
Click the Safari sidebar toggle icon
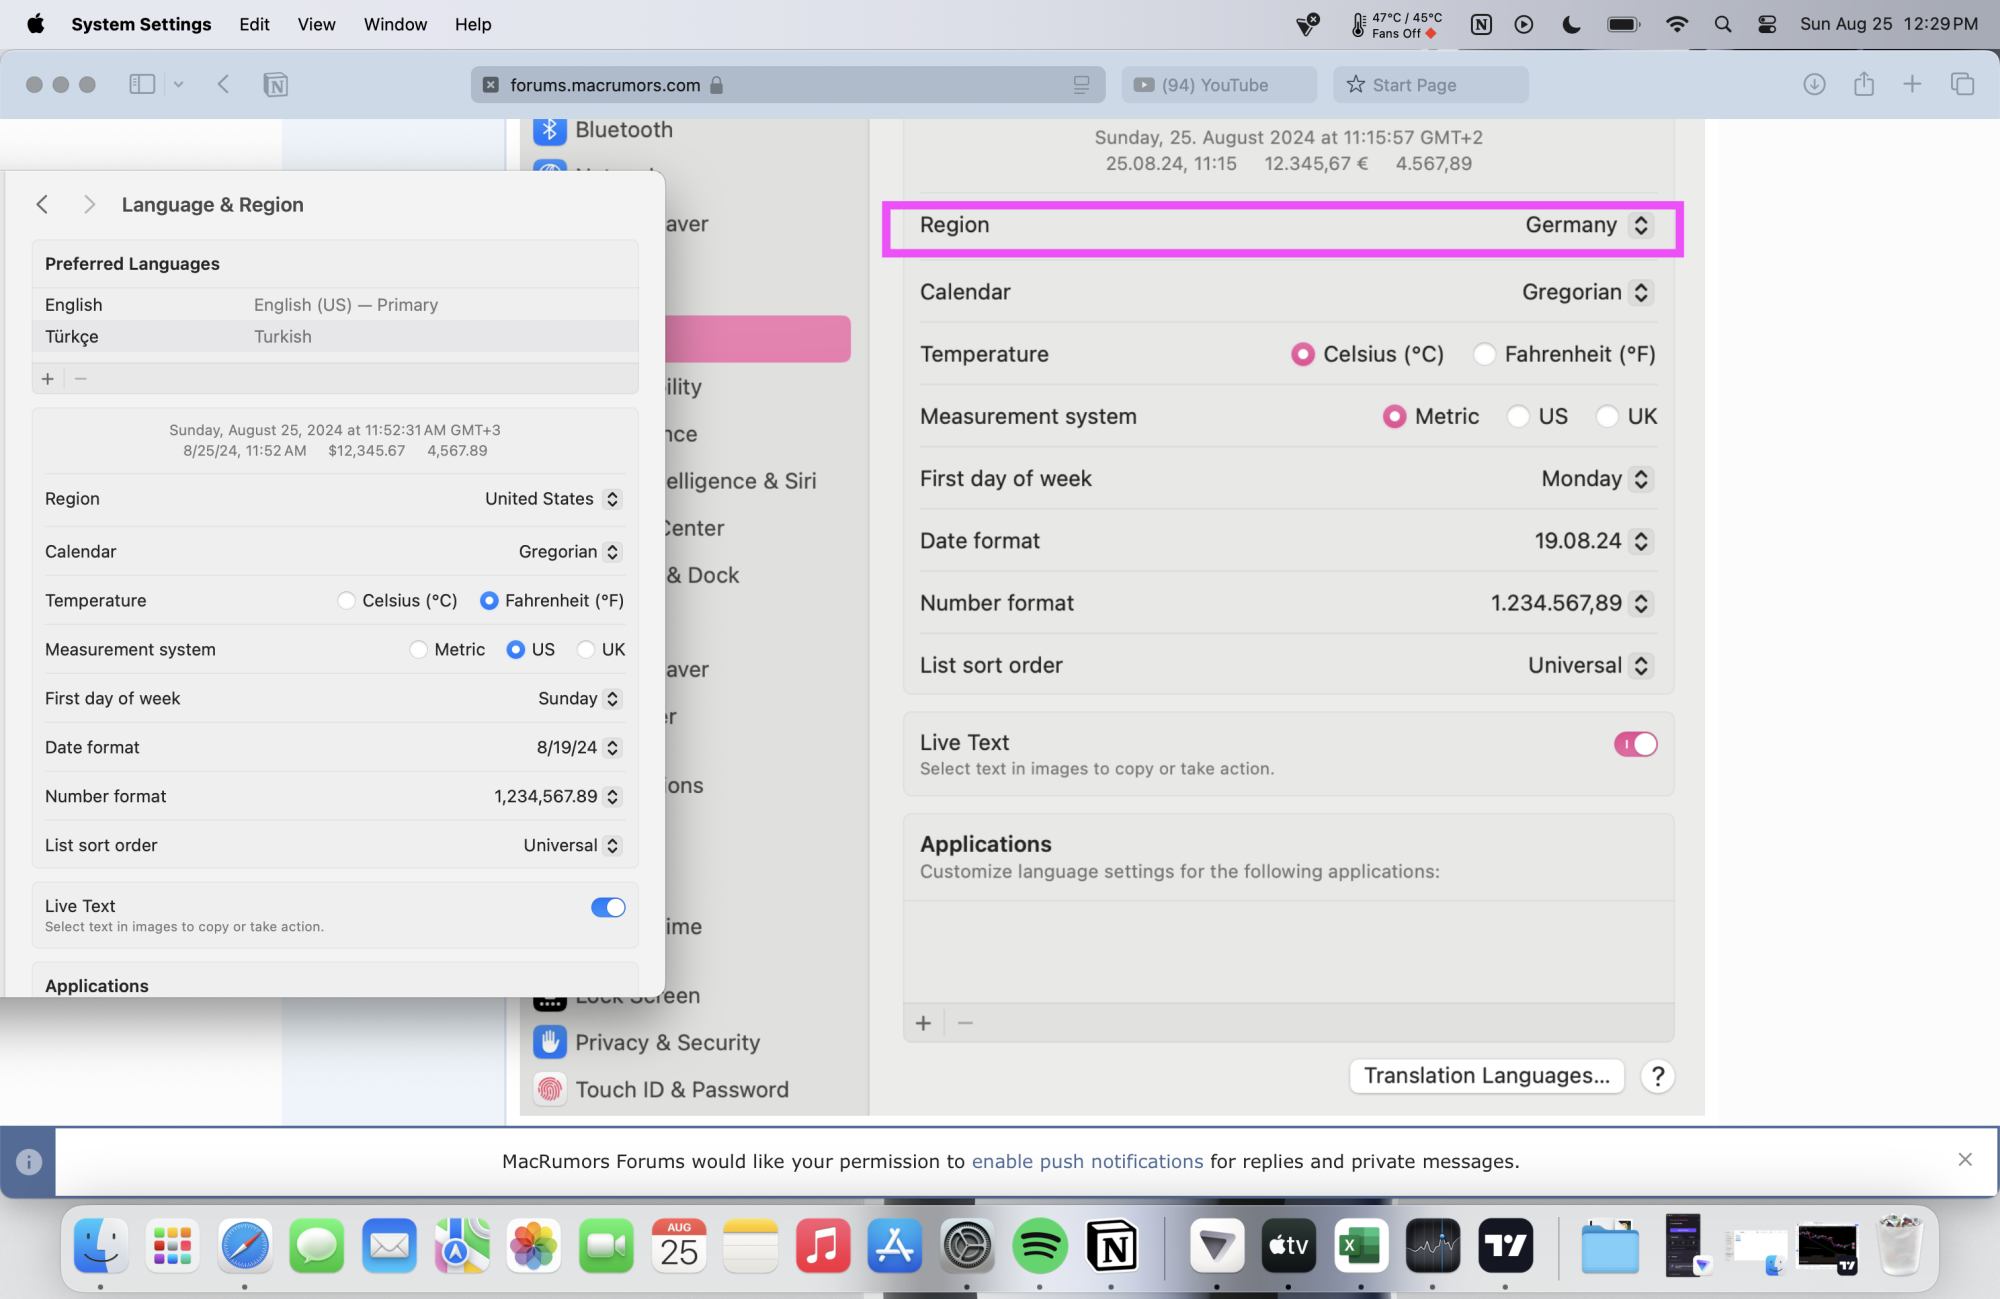[142, 85]
